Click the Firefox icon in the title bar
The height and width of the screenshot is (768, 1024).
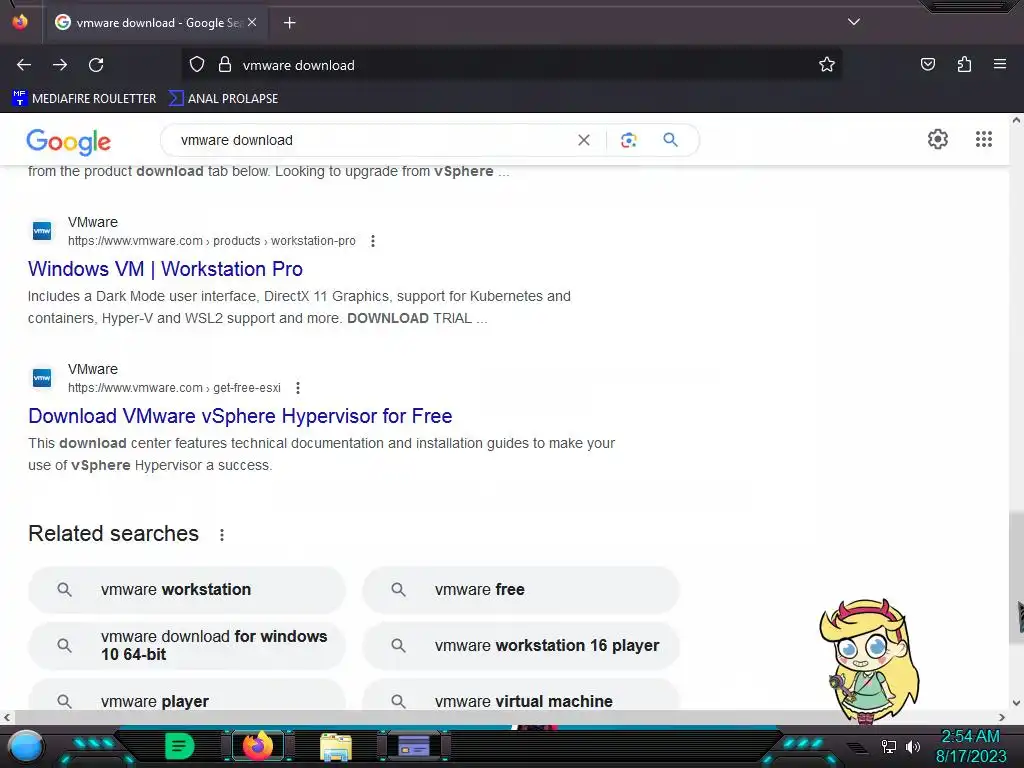[x=20, y=22]
